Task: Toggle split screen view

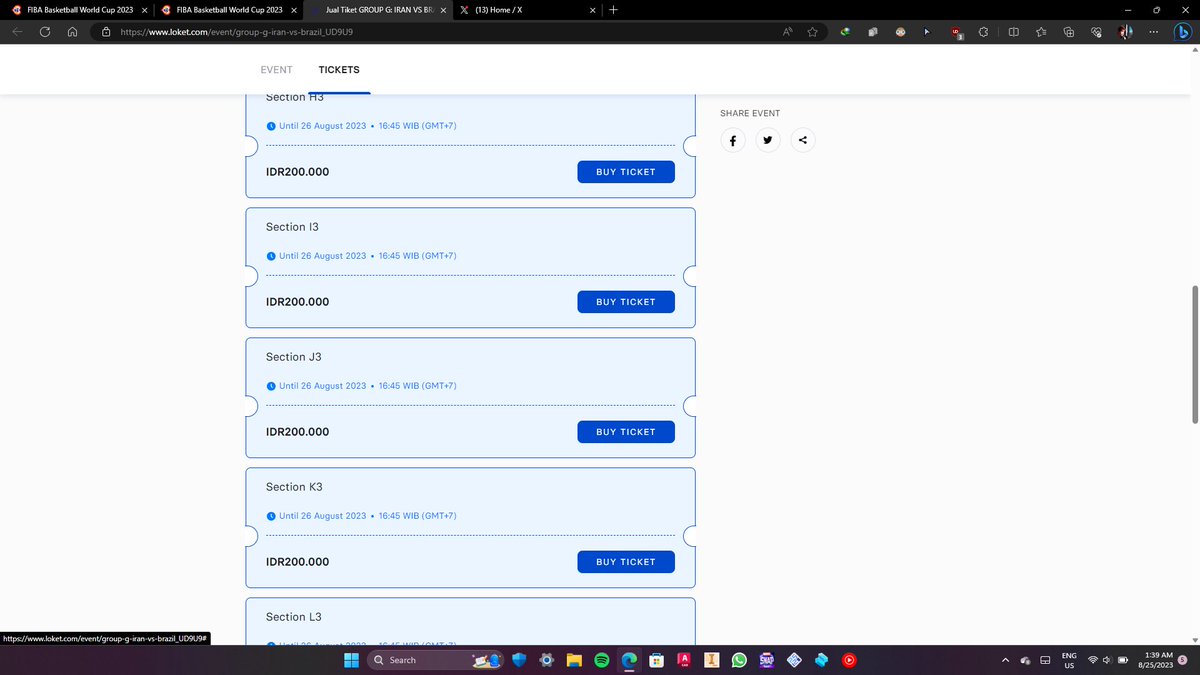Action: pyautogui.click(x=1013, y=31)
